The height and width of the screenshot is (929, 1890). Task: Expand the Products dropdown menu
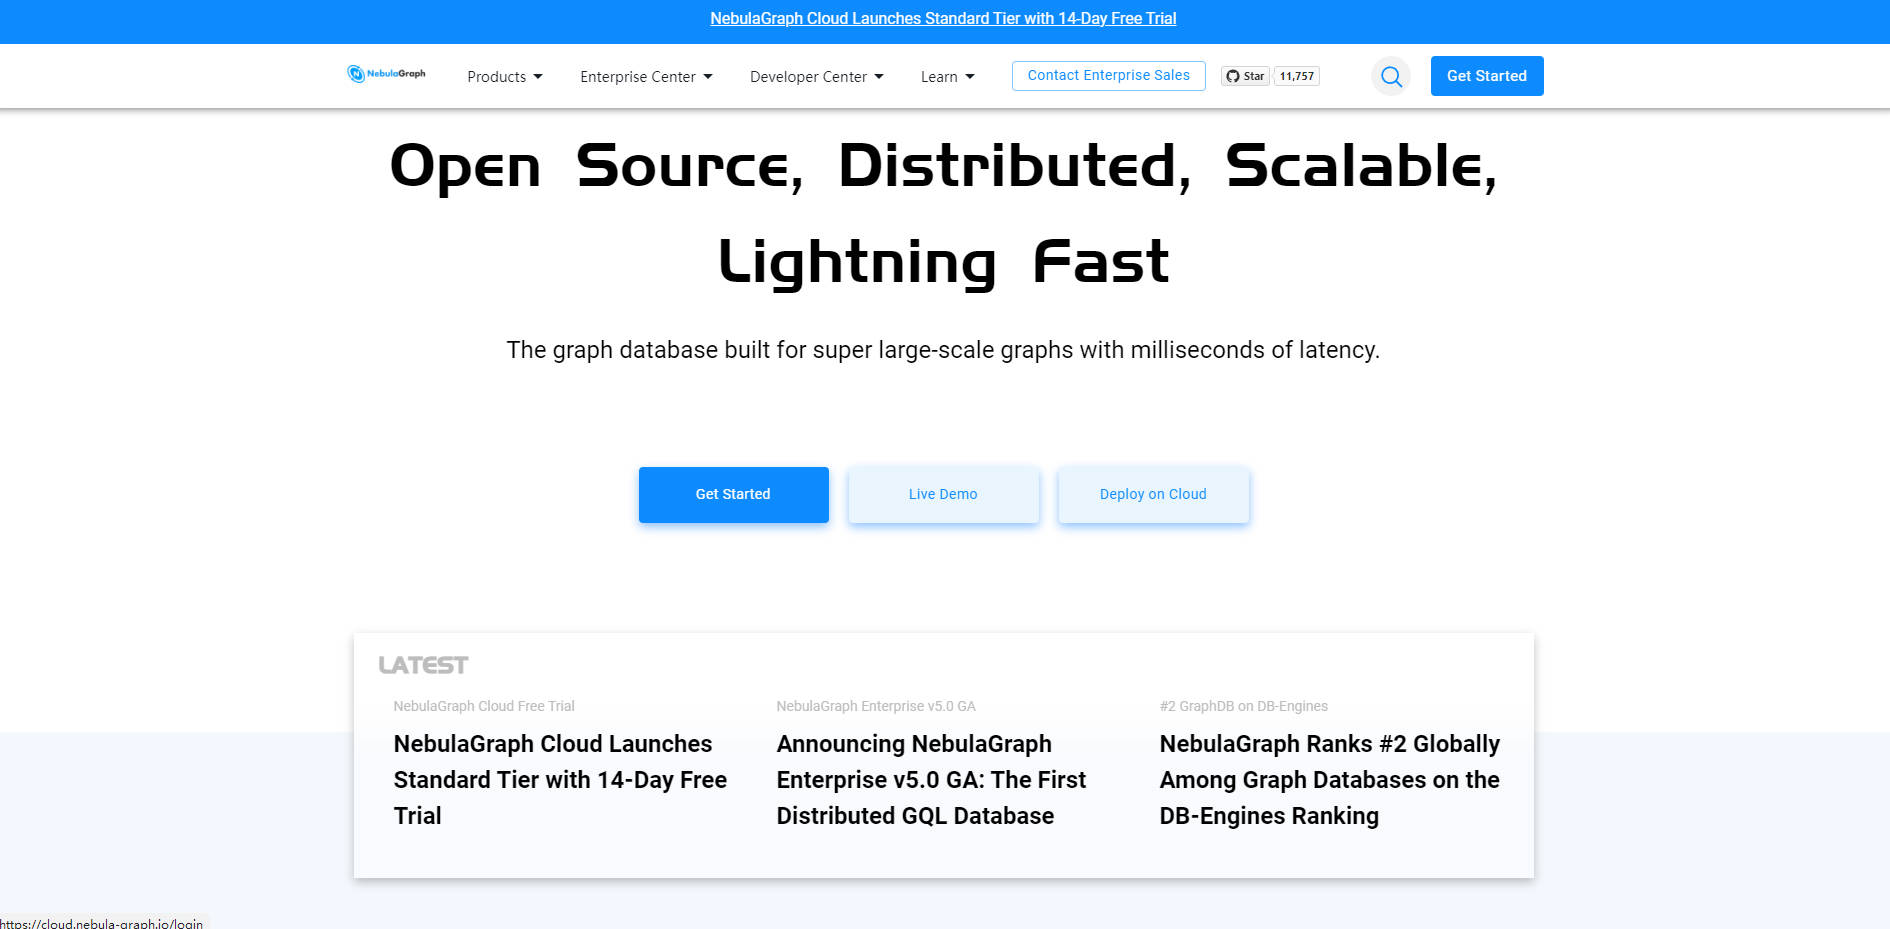click(x=504, y=77)
